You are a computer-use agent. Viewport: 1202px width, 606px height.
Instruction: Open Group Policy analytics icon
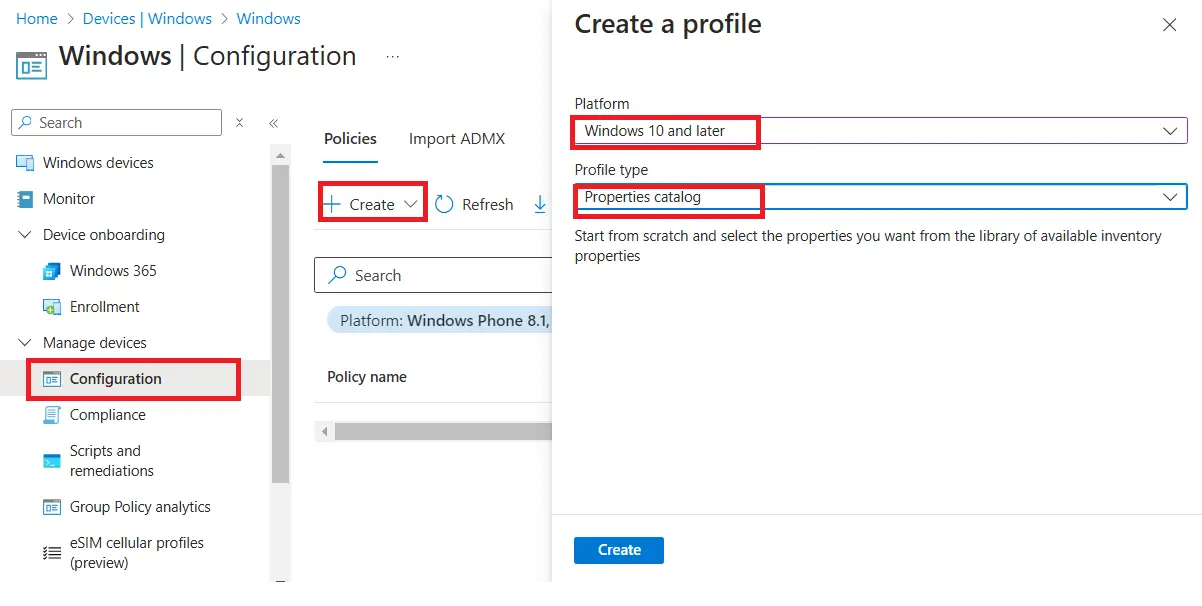click(x=52, y=507)
